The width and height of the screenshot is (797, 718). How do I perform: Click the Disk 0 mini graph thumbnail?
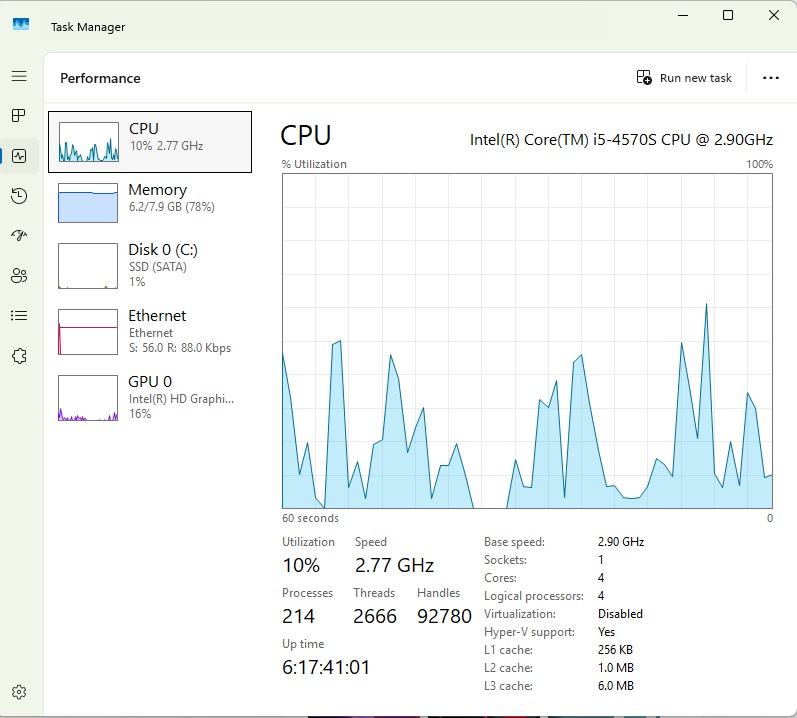[x=88, y=266]
